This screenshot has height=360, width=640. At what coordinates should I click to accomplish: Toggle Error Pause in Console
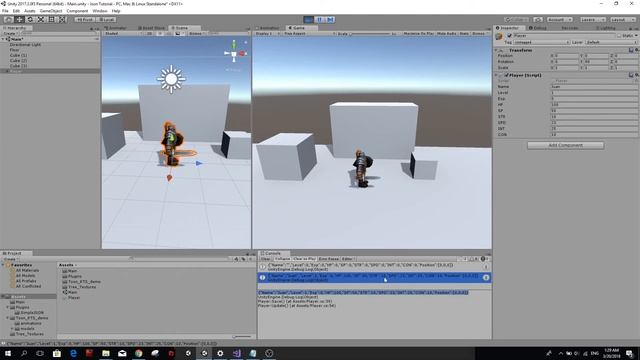coord(329,259)
